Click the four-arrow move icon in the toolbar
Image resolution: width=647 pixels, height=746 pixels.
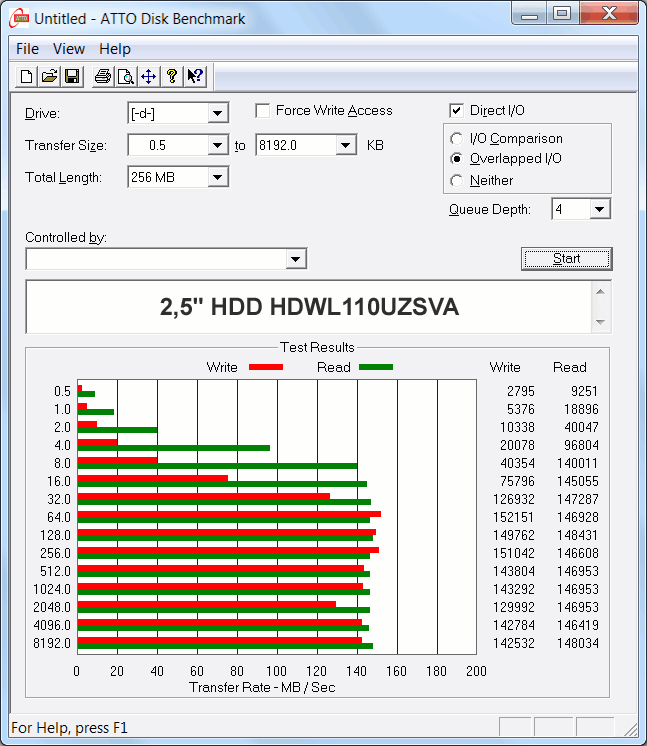[148, 76]
